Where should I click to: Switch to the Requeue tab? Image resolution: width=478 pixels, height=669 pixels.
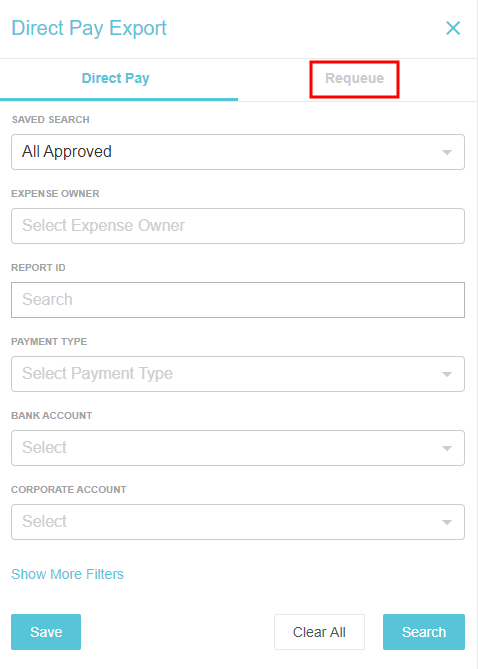354,79
